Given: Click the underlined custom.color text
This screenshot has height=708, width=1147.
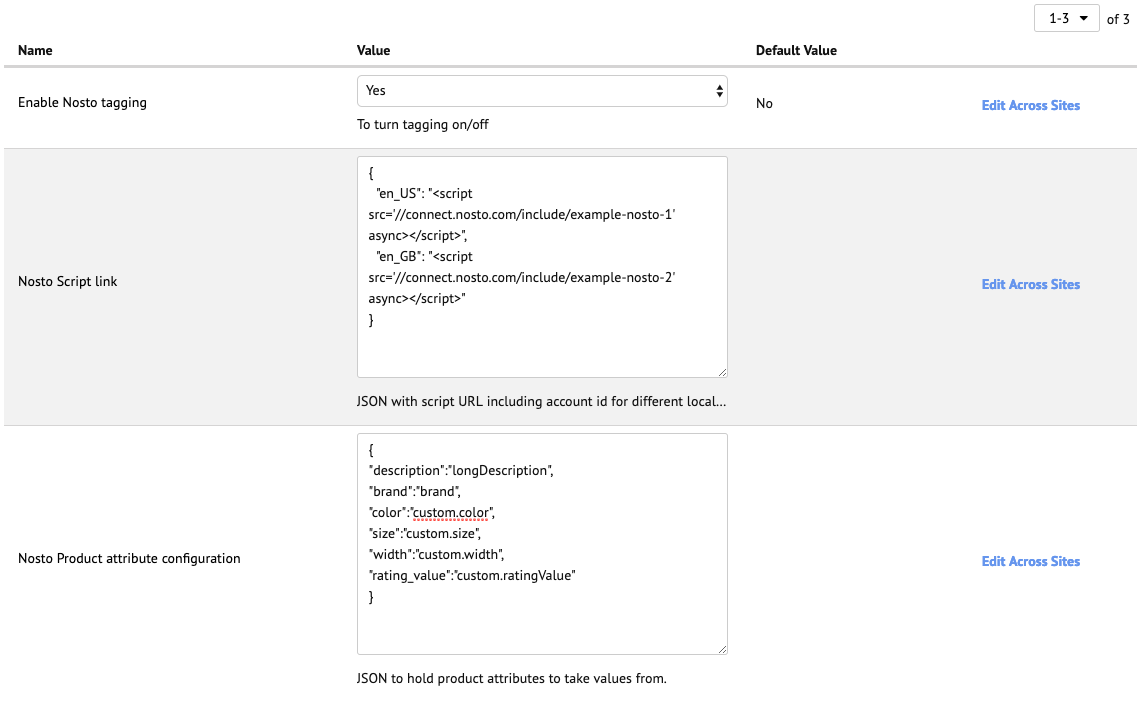Looking at the screenshot, I should coord(451,513).
